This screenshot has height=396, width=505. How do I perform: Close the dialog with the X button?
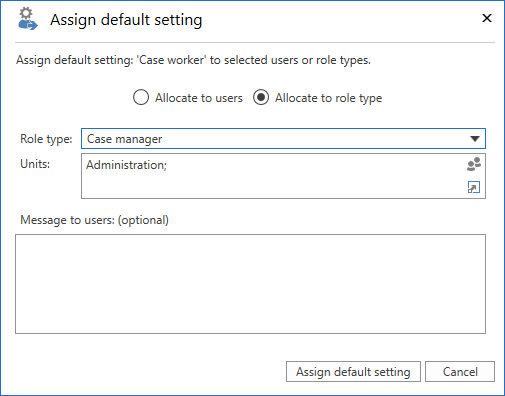[487, 18]
